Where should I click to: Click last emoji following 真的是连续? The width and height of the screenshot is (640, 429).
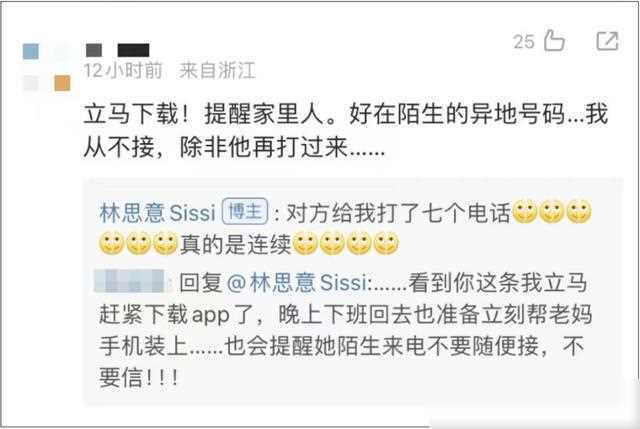[386, 243]
